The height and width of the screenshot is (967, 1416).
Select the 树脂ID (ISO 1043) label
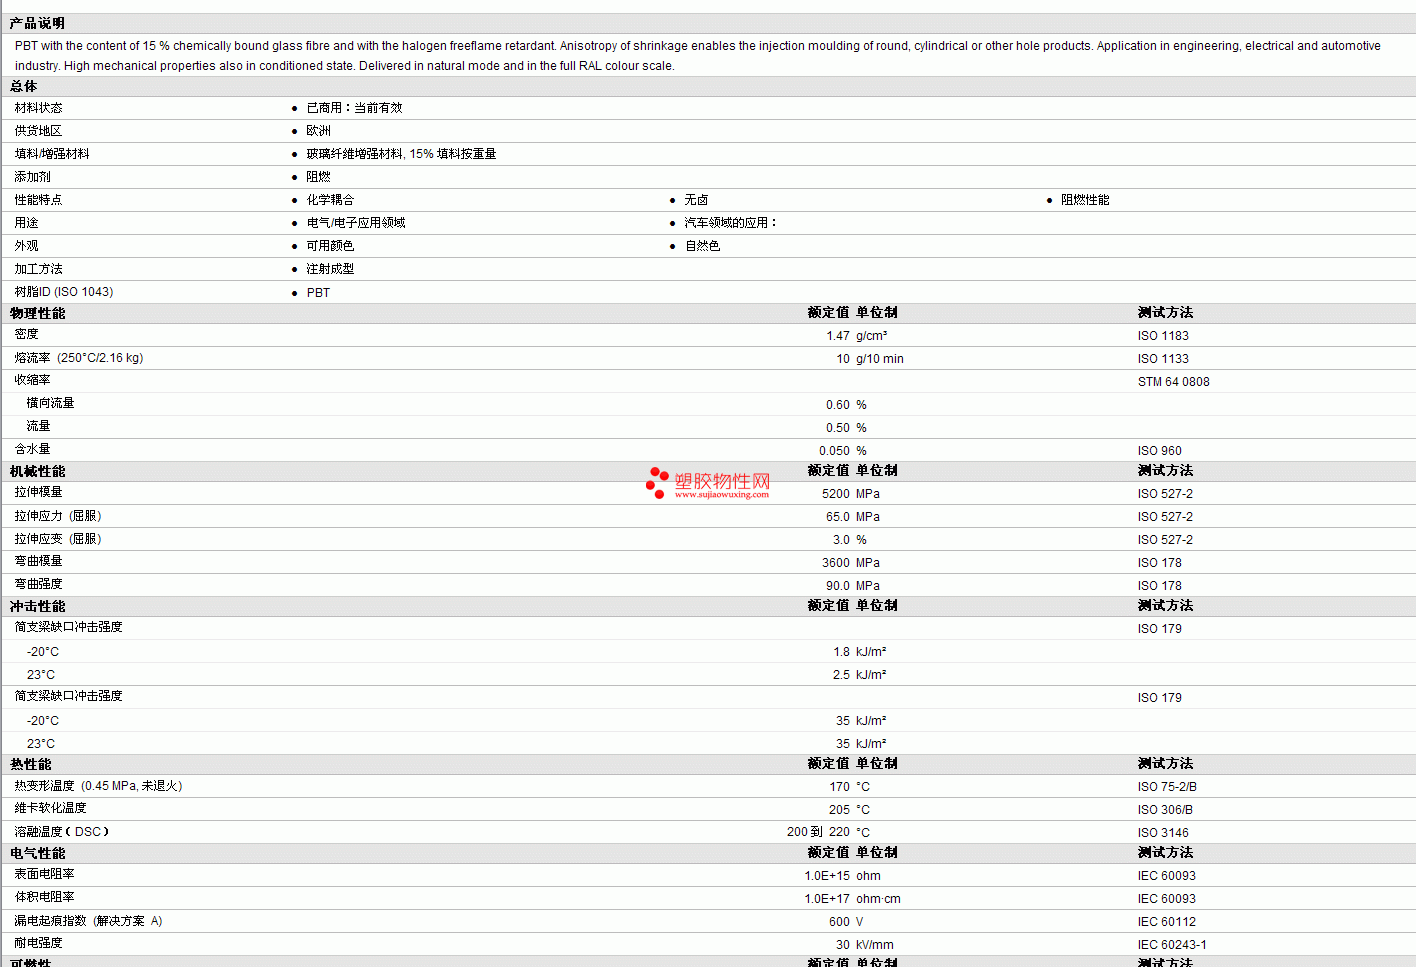coord(64,292)
